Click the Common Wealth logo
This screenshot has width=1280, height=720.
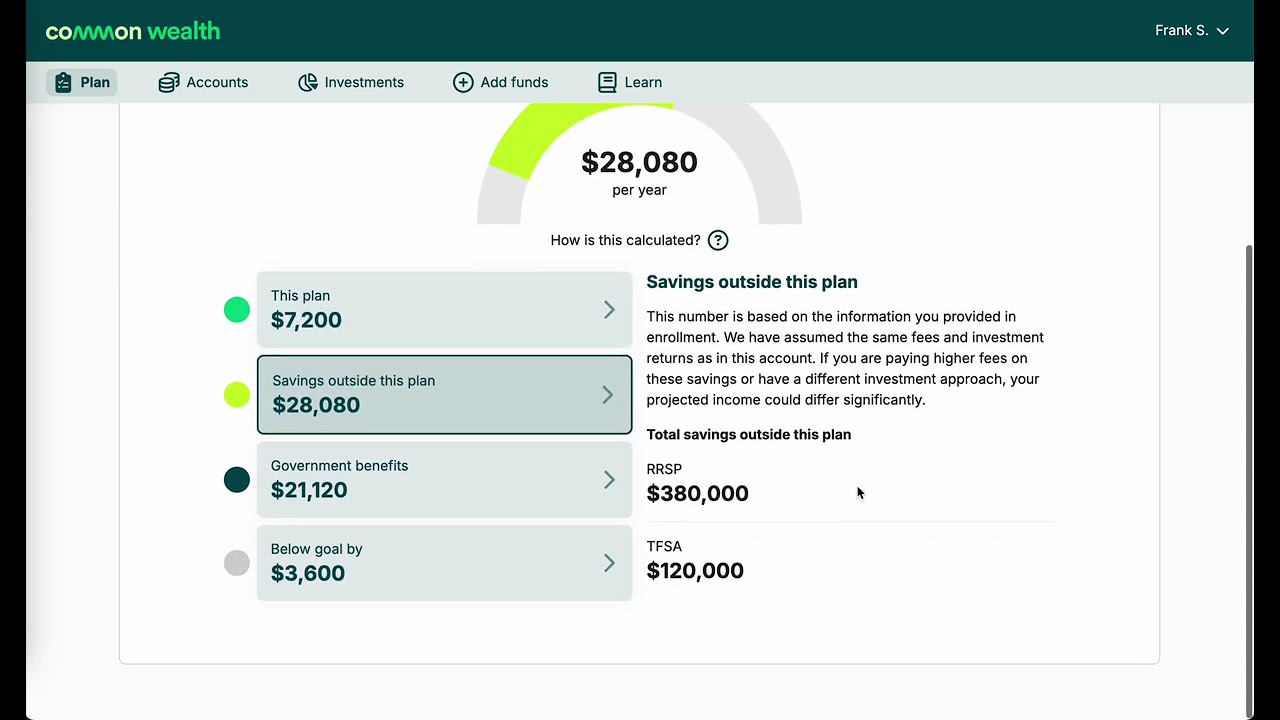(133, 31)
